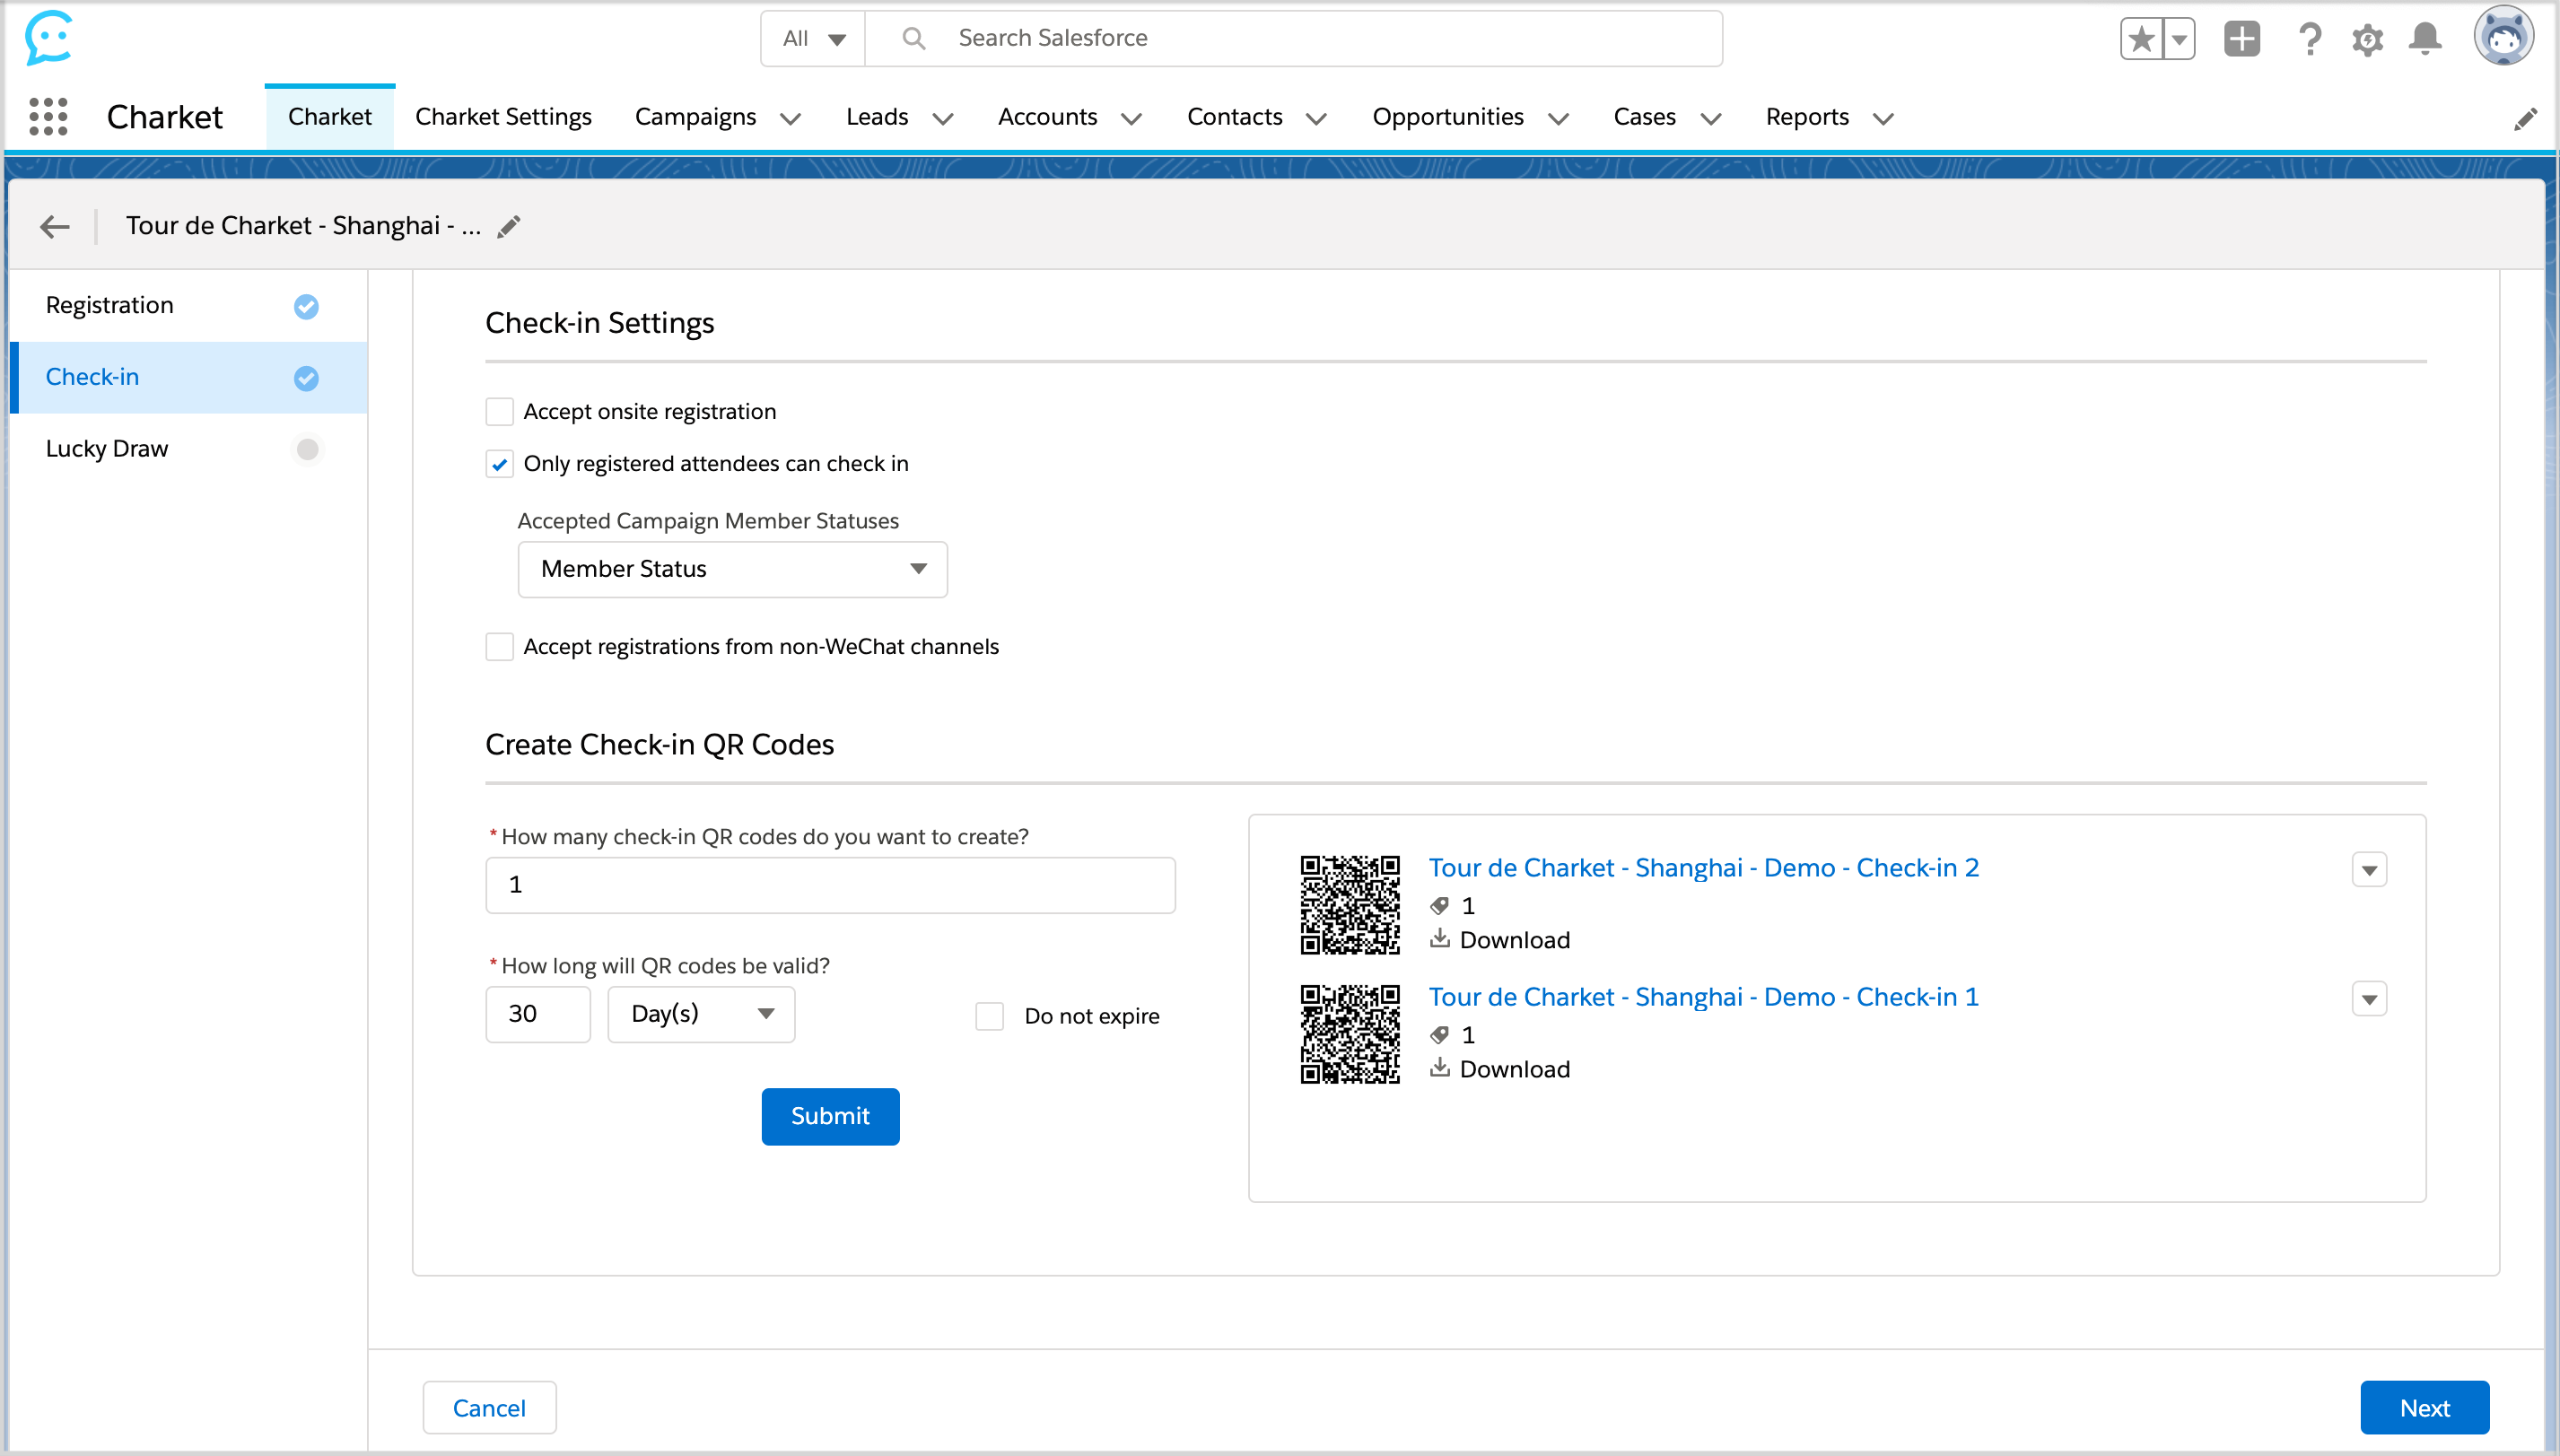This screenshot has width=2560, height=1456.
Task: Open Tour de Charket Check-in 2 link
Action: click(1703, 868)
